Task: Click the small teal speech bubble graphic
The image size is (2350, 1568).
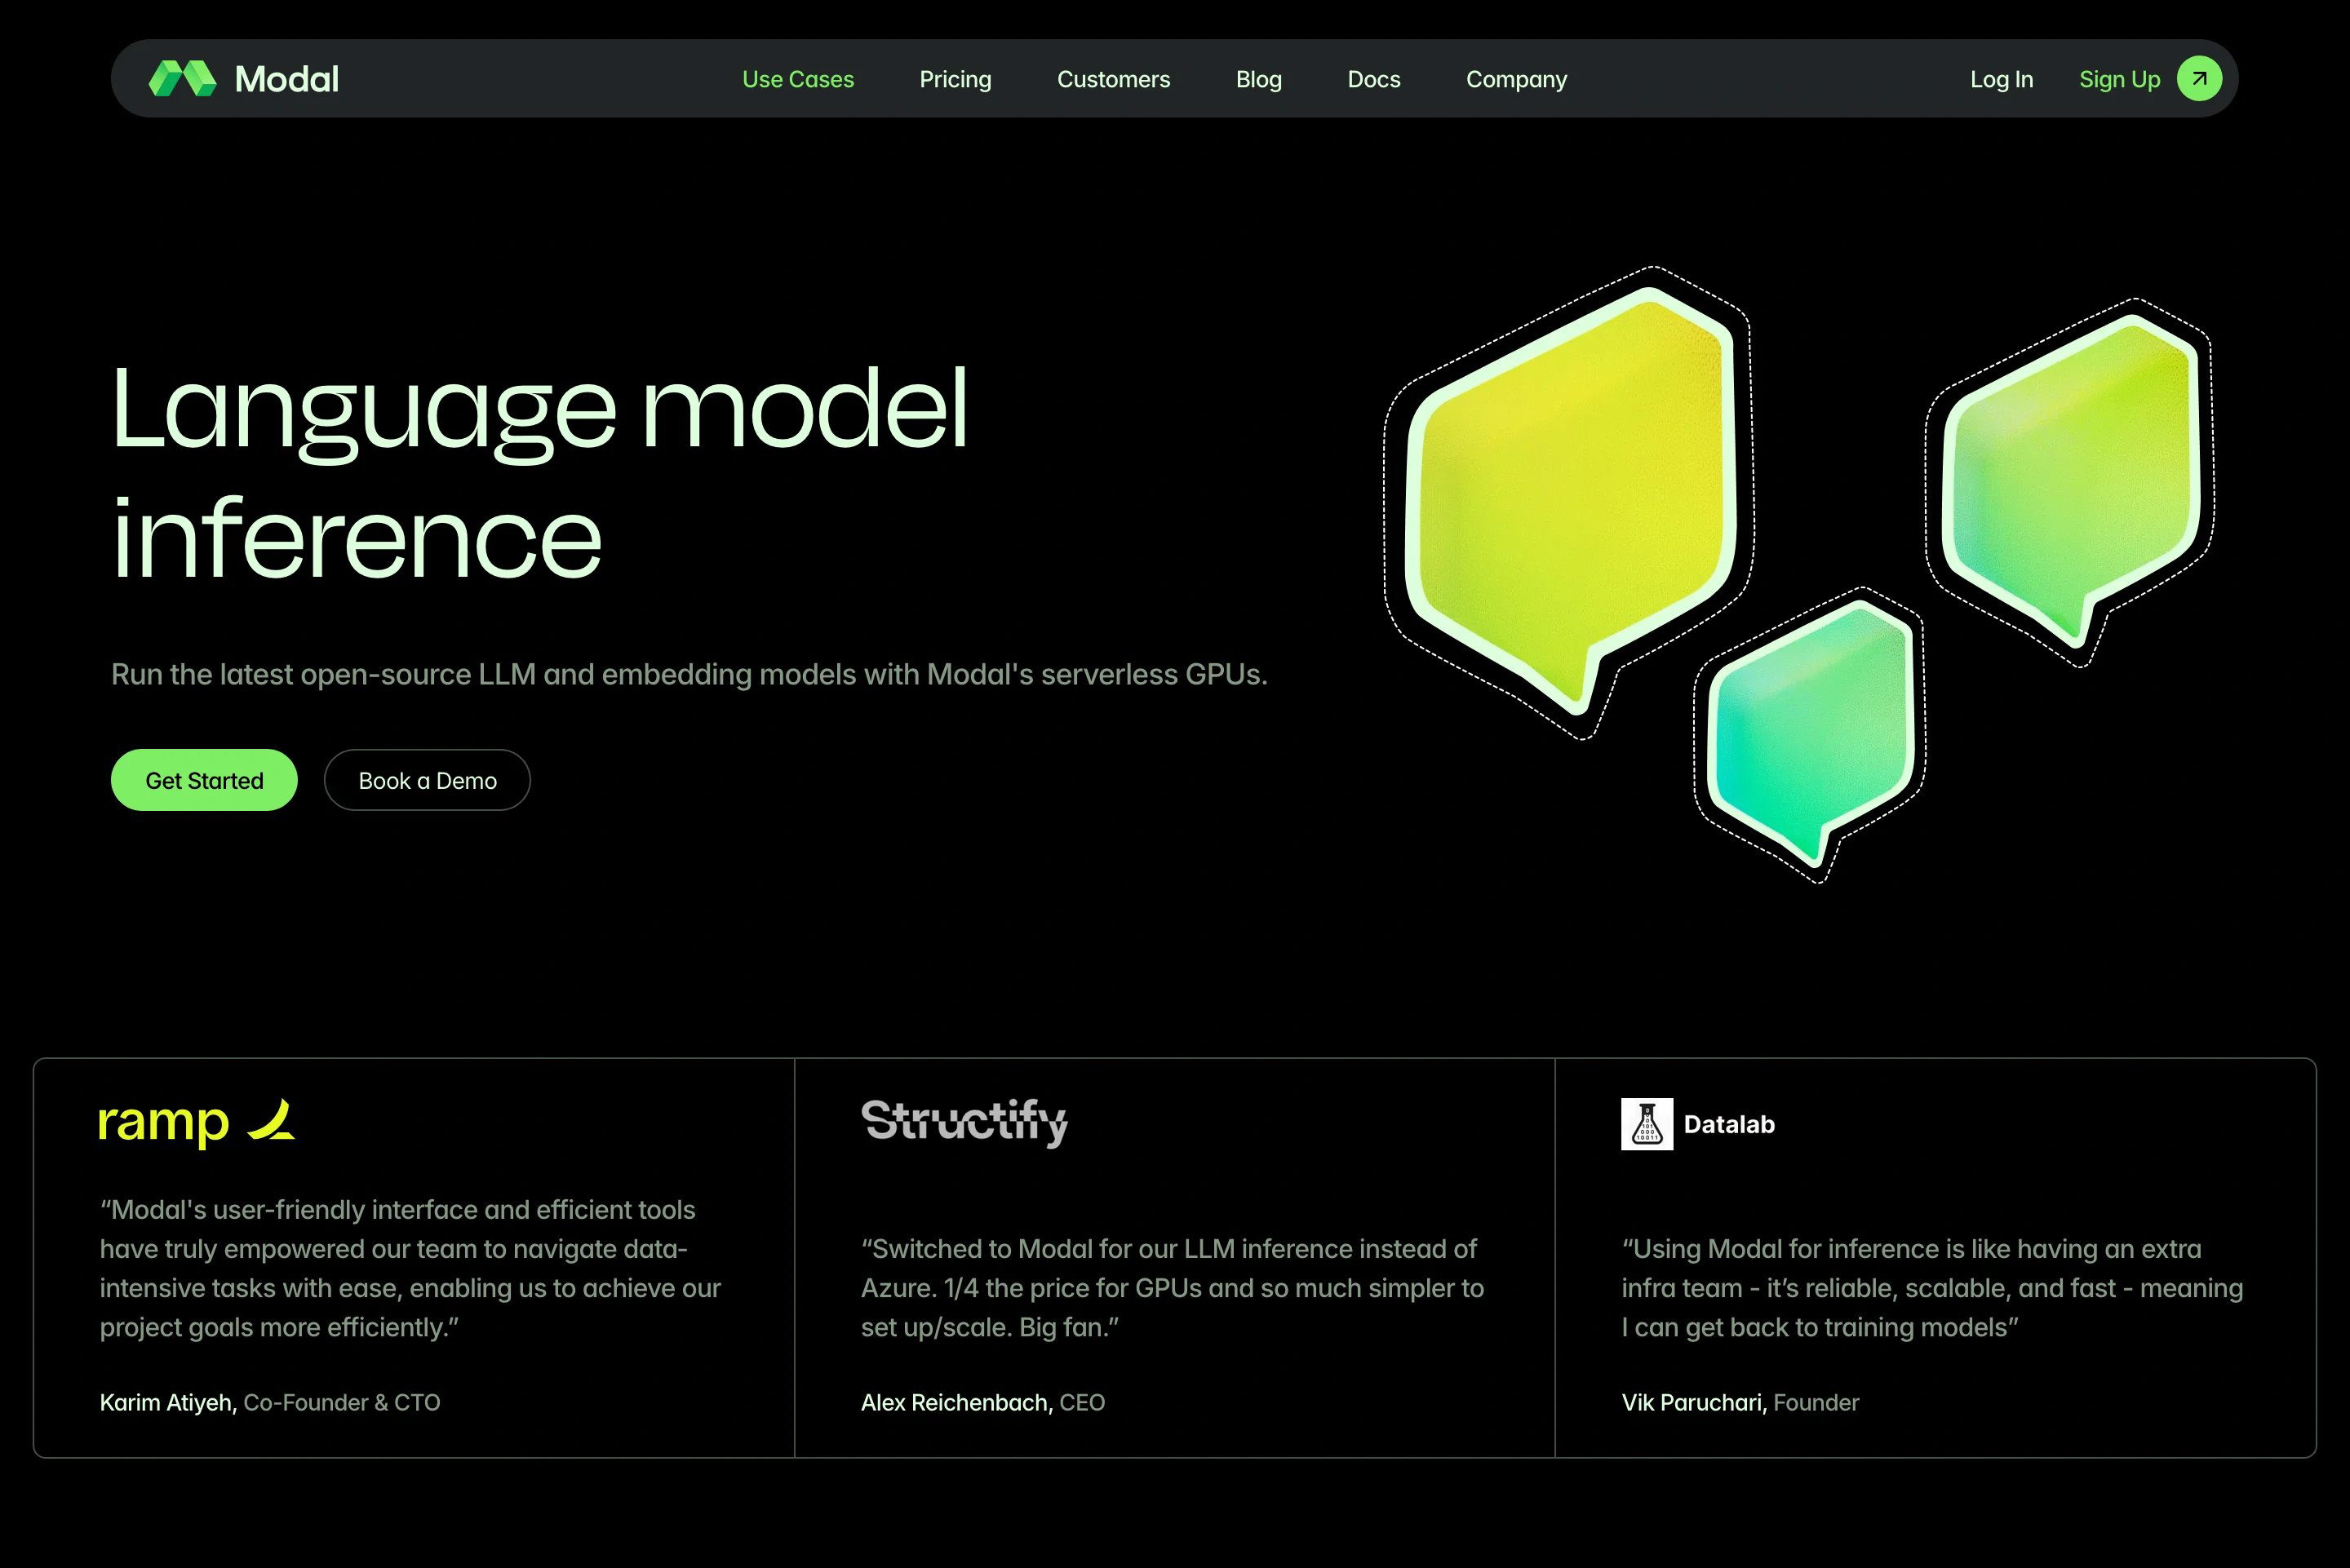Action: click(1810, 735)
